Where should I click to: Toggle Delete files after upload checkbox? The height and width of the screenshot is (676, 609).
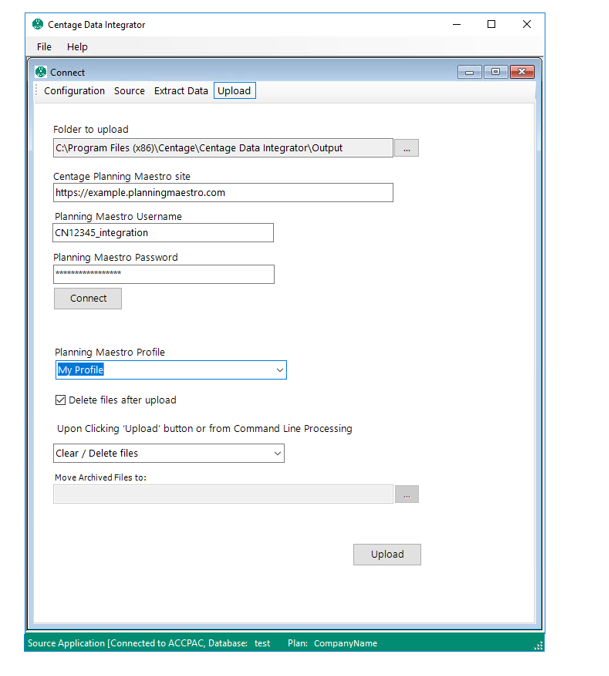pos(60,400)
